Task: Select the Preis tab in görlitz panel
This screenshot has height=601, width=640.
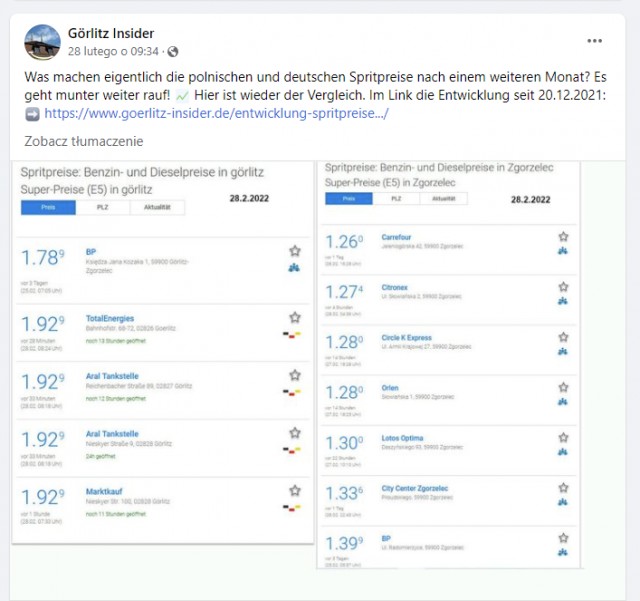Action: [48, 207]
